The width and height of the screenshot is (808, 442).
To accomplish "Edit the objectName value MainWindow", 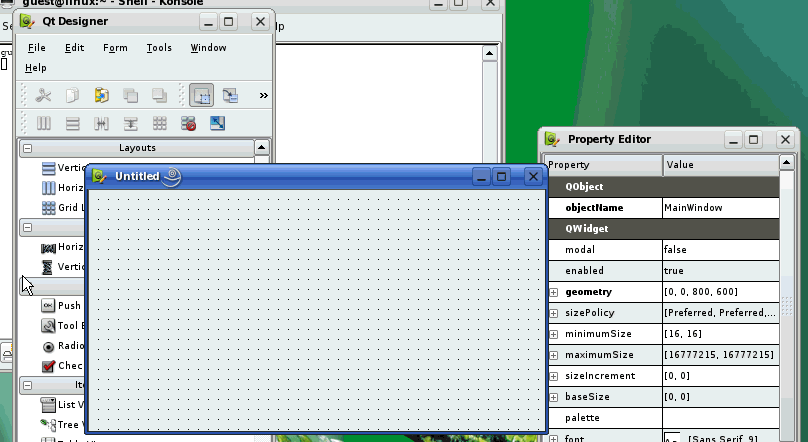I will point(720,208).
